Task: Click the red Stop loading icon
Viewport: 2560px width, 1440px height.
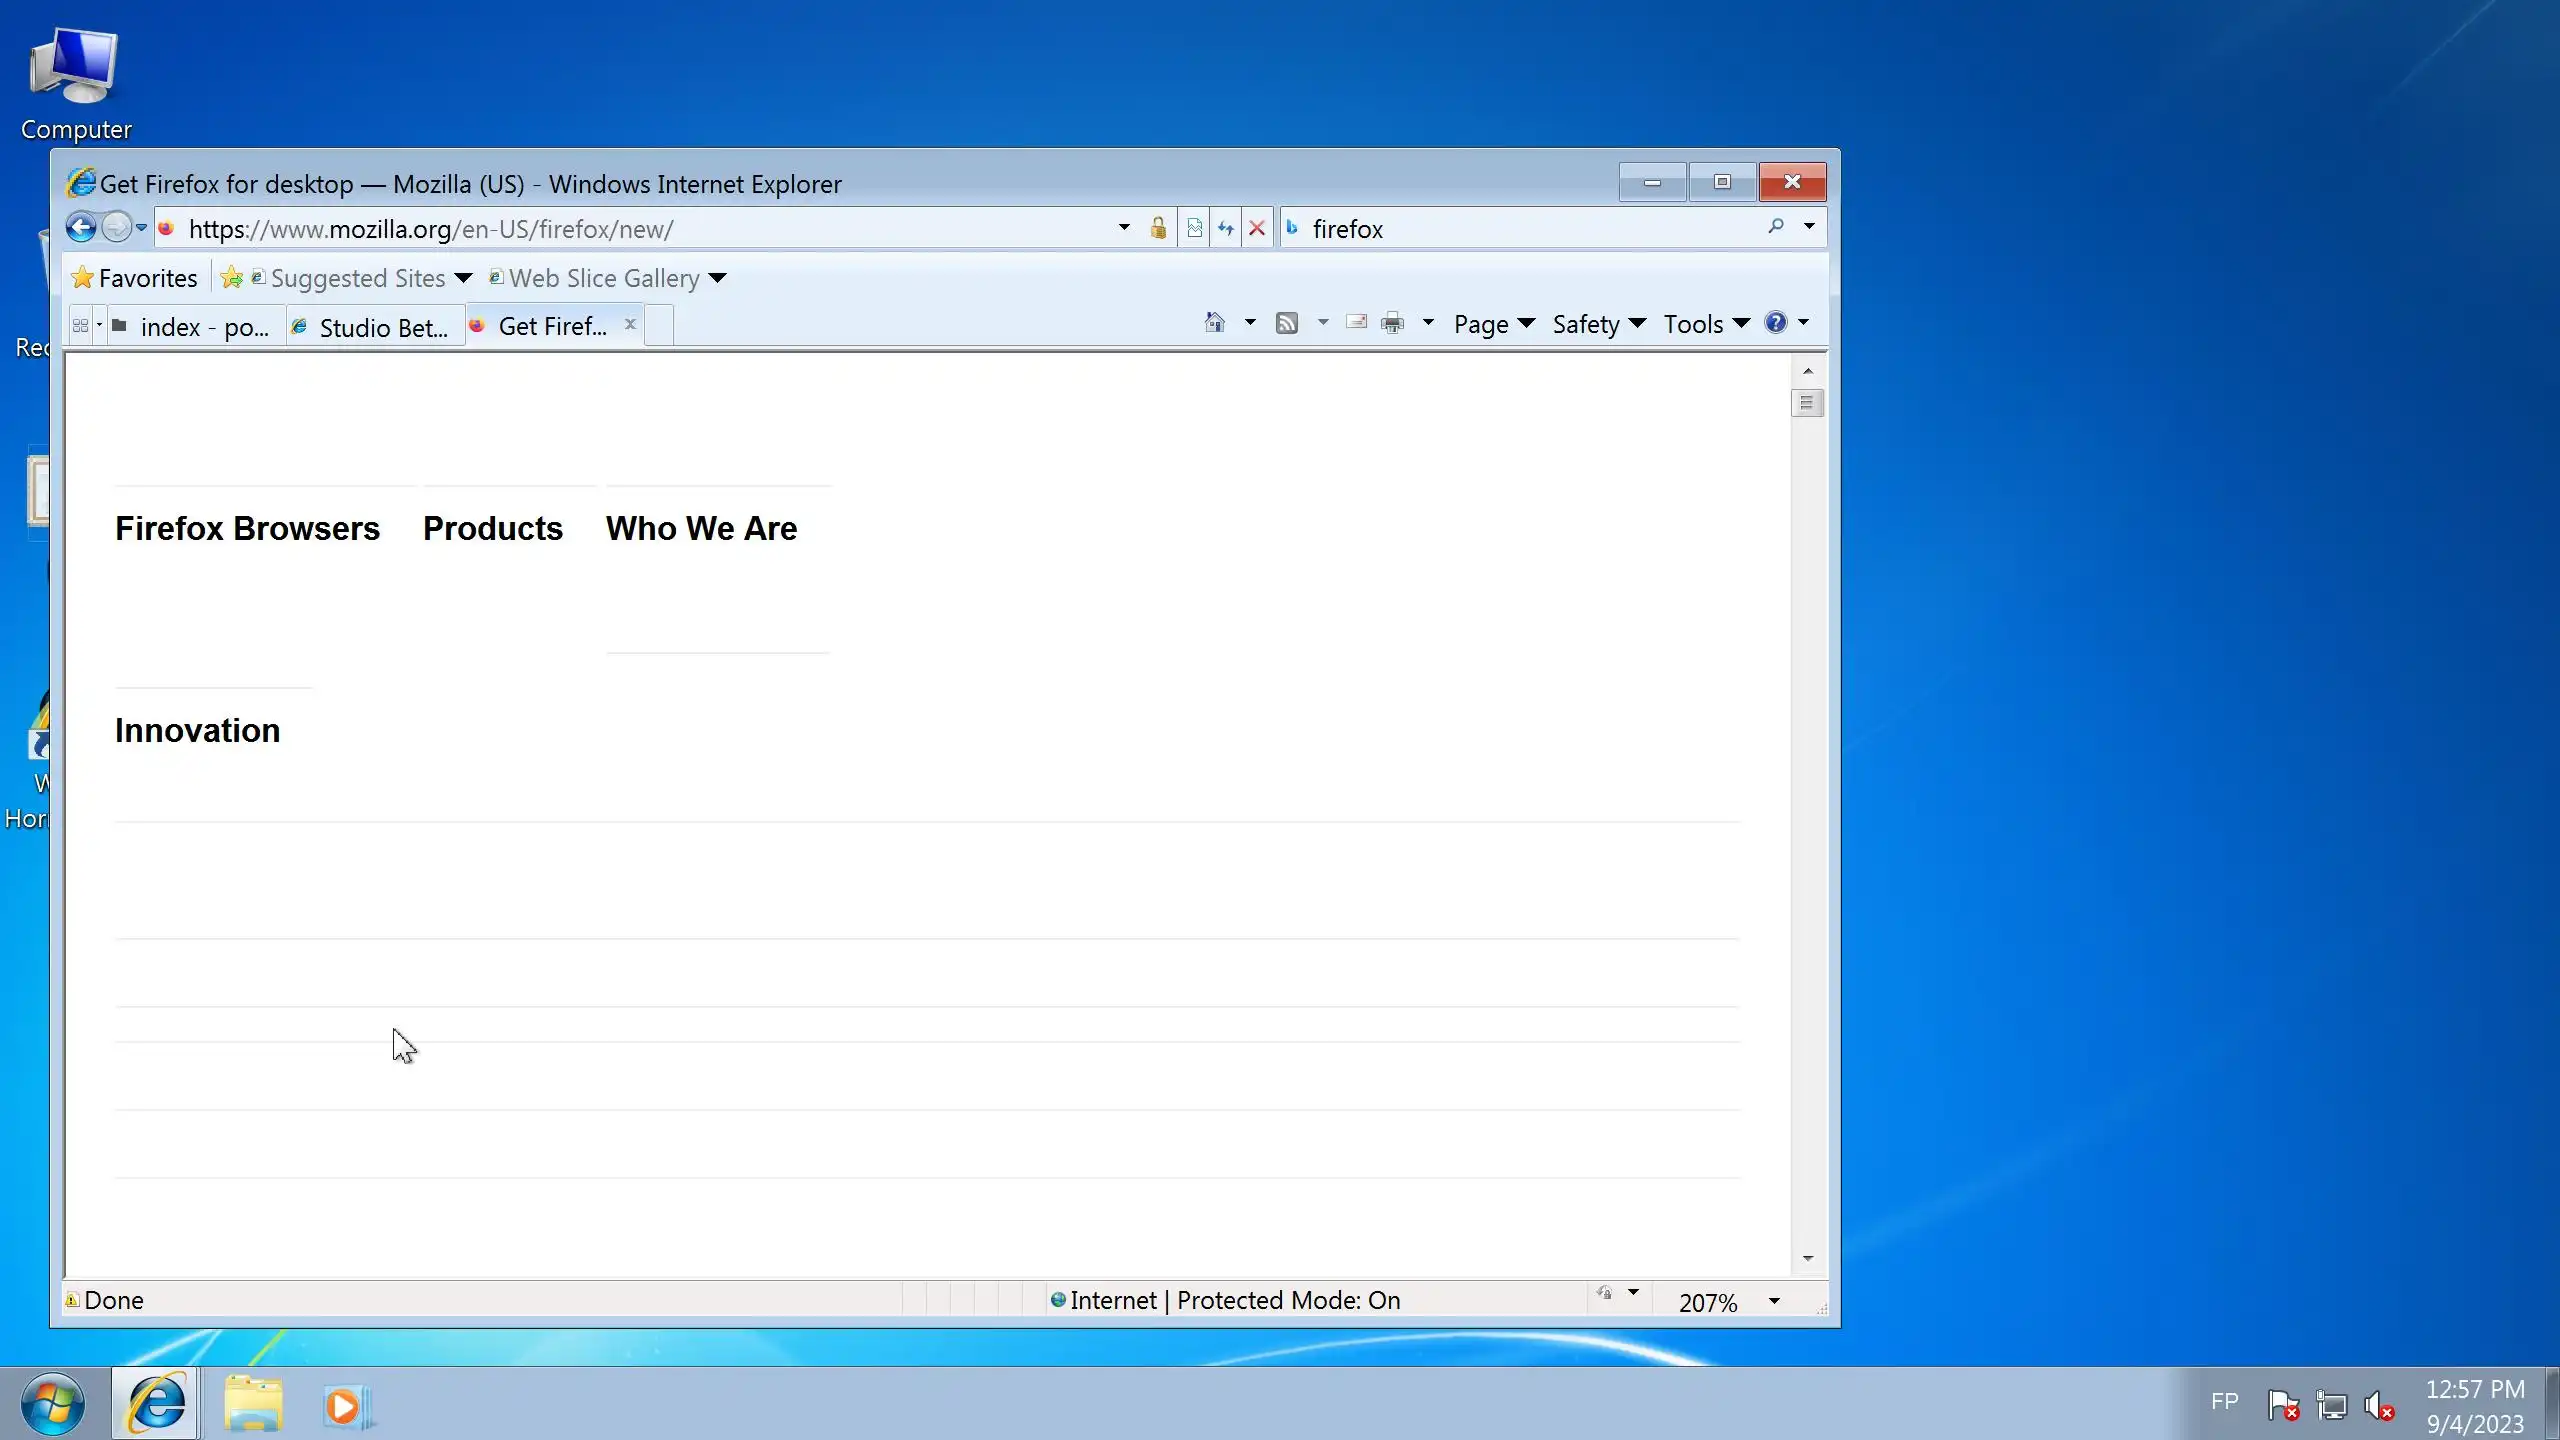Action: pyautogui.click(x=1257, y=228)
